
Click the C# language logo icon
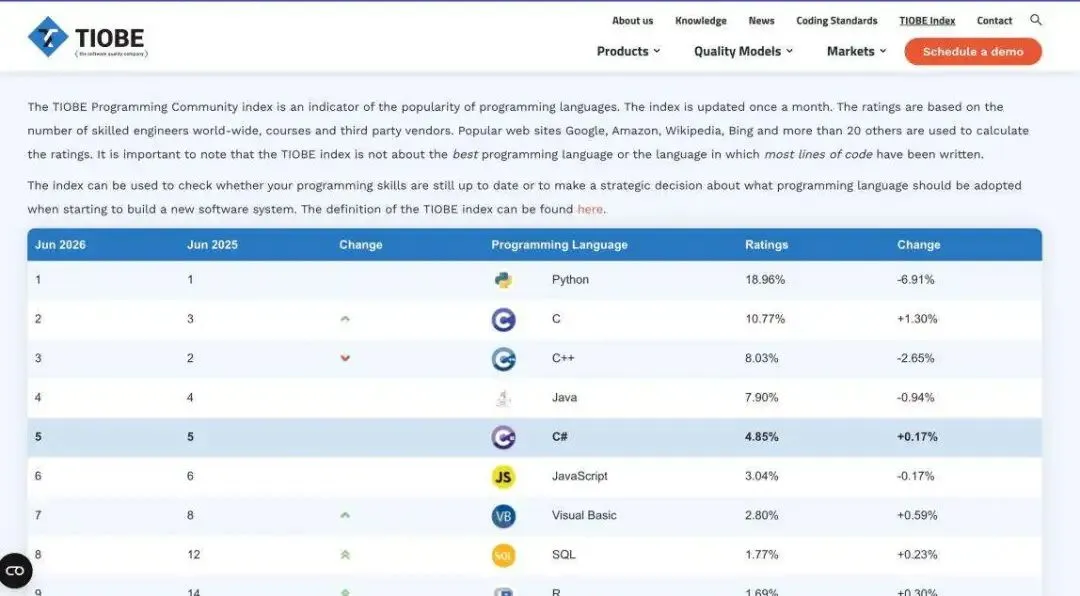[503, 437]
